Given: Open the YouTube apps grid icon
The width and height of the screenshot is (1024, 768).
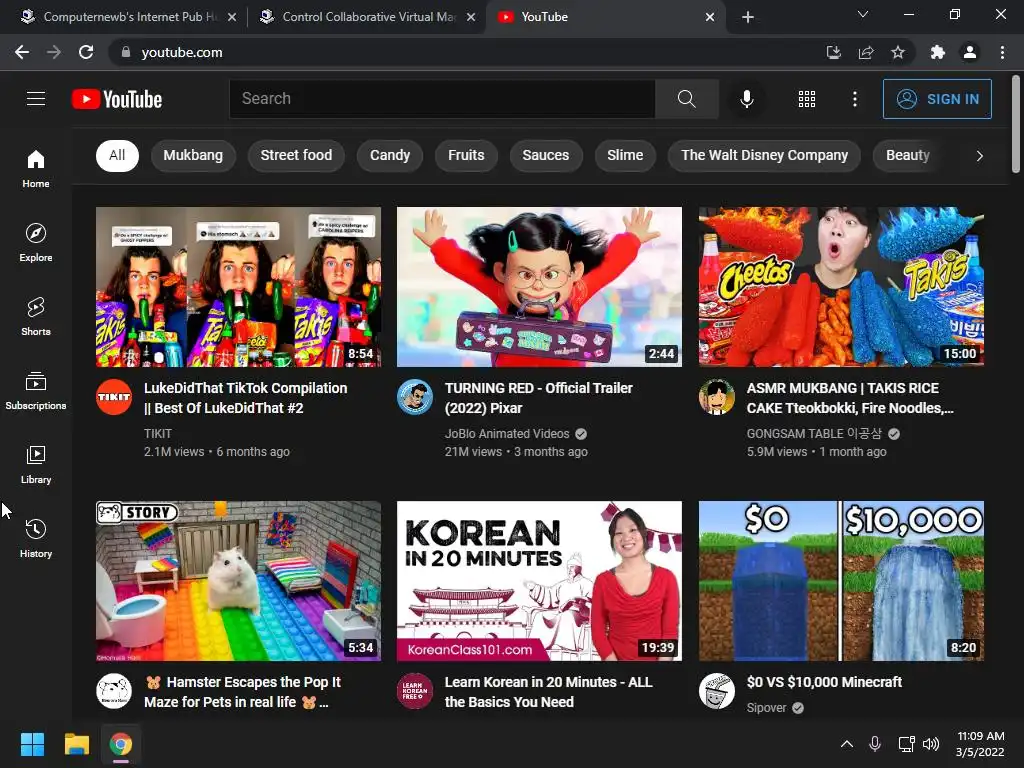Looking at the screenshot, I should [x=807, y=99].
